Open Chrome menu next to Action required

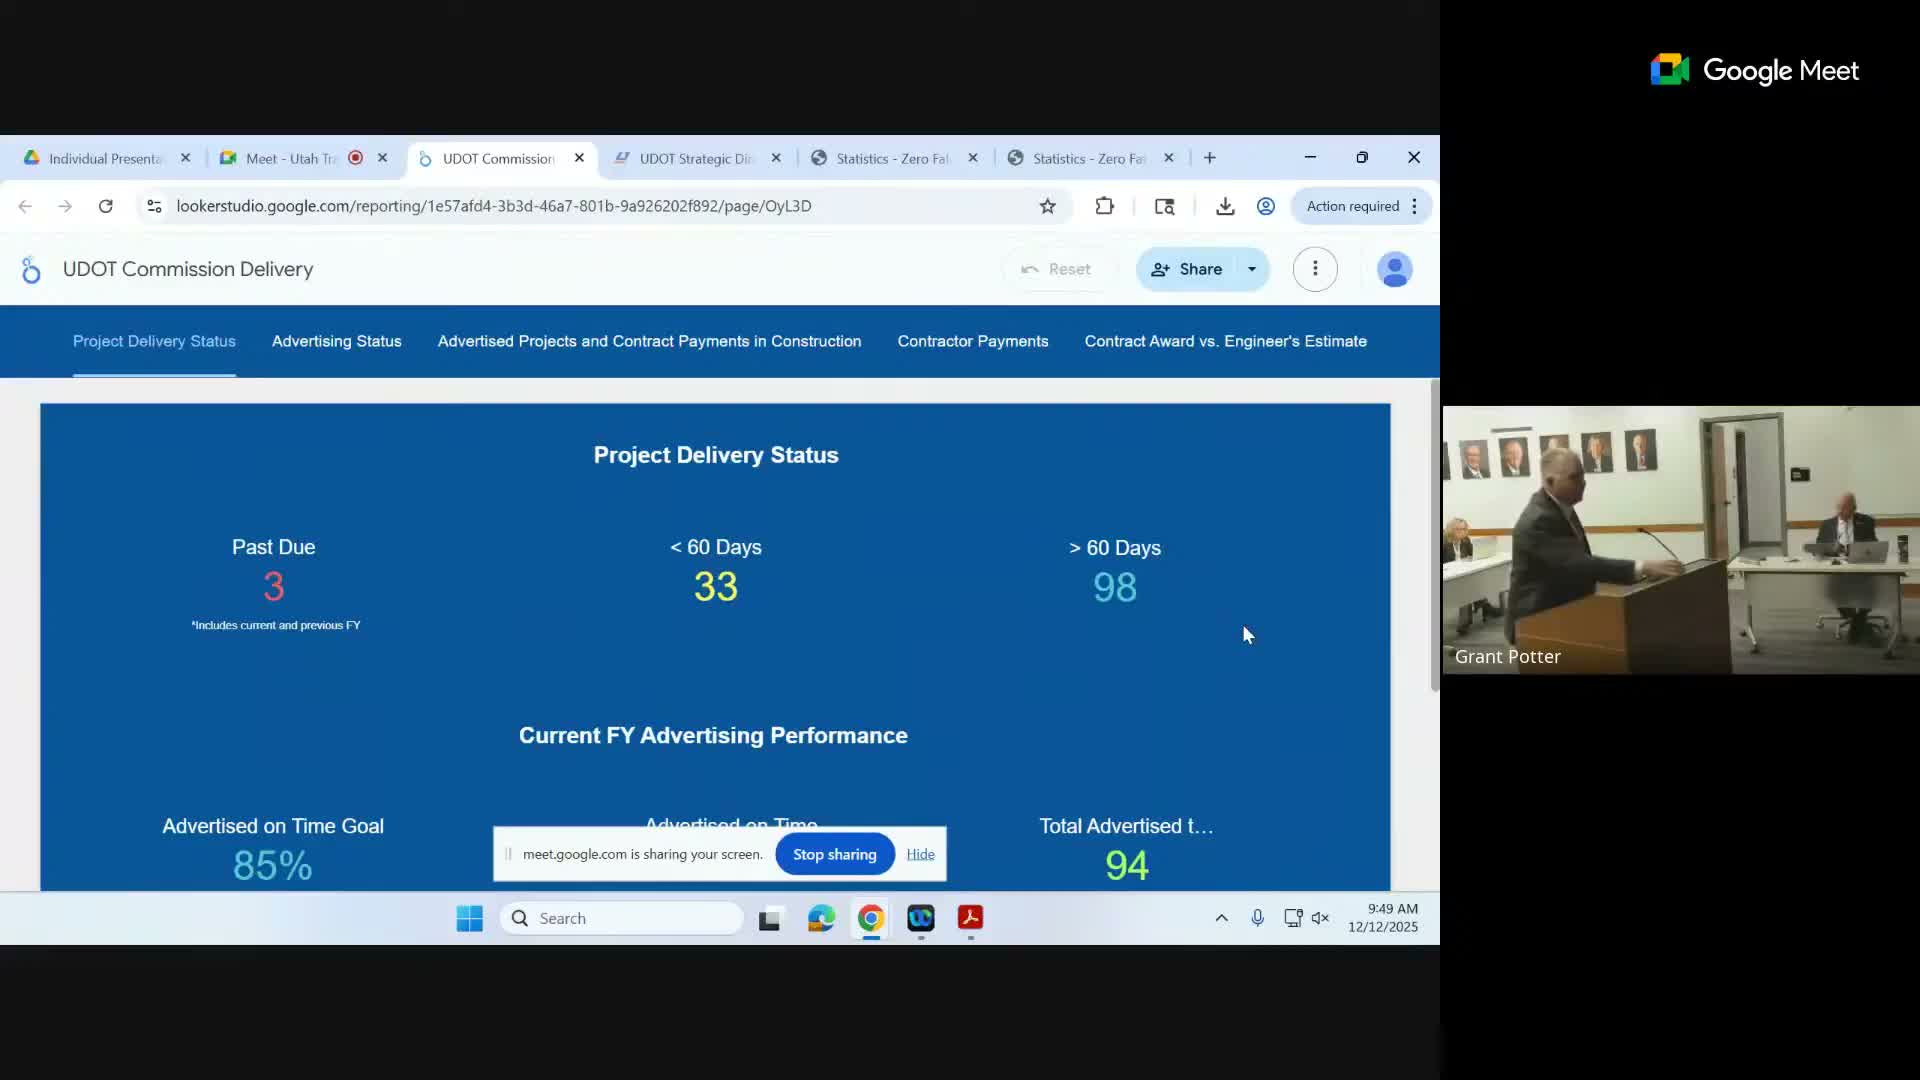1414,206
